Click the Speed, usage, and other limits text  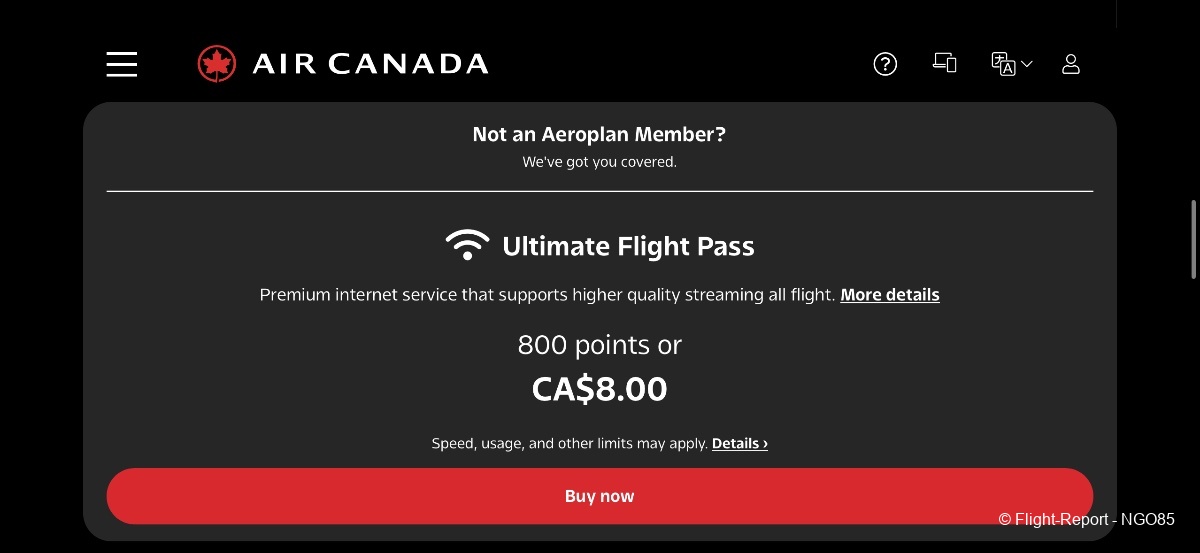[x=569, y=443]
